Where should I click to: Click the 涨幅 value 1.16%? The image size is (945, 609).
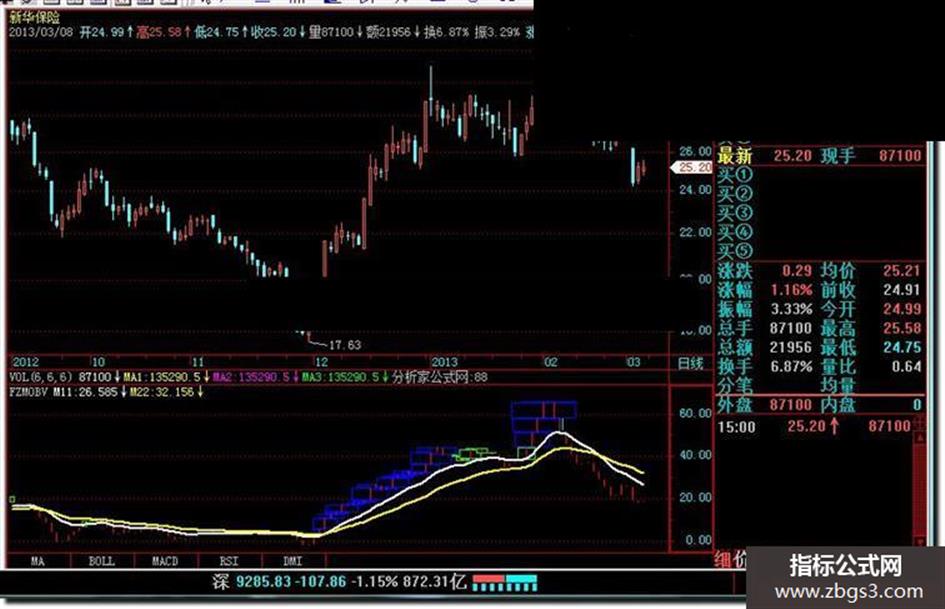[791, 290]
